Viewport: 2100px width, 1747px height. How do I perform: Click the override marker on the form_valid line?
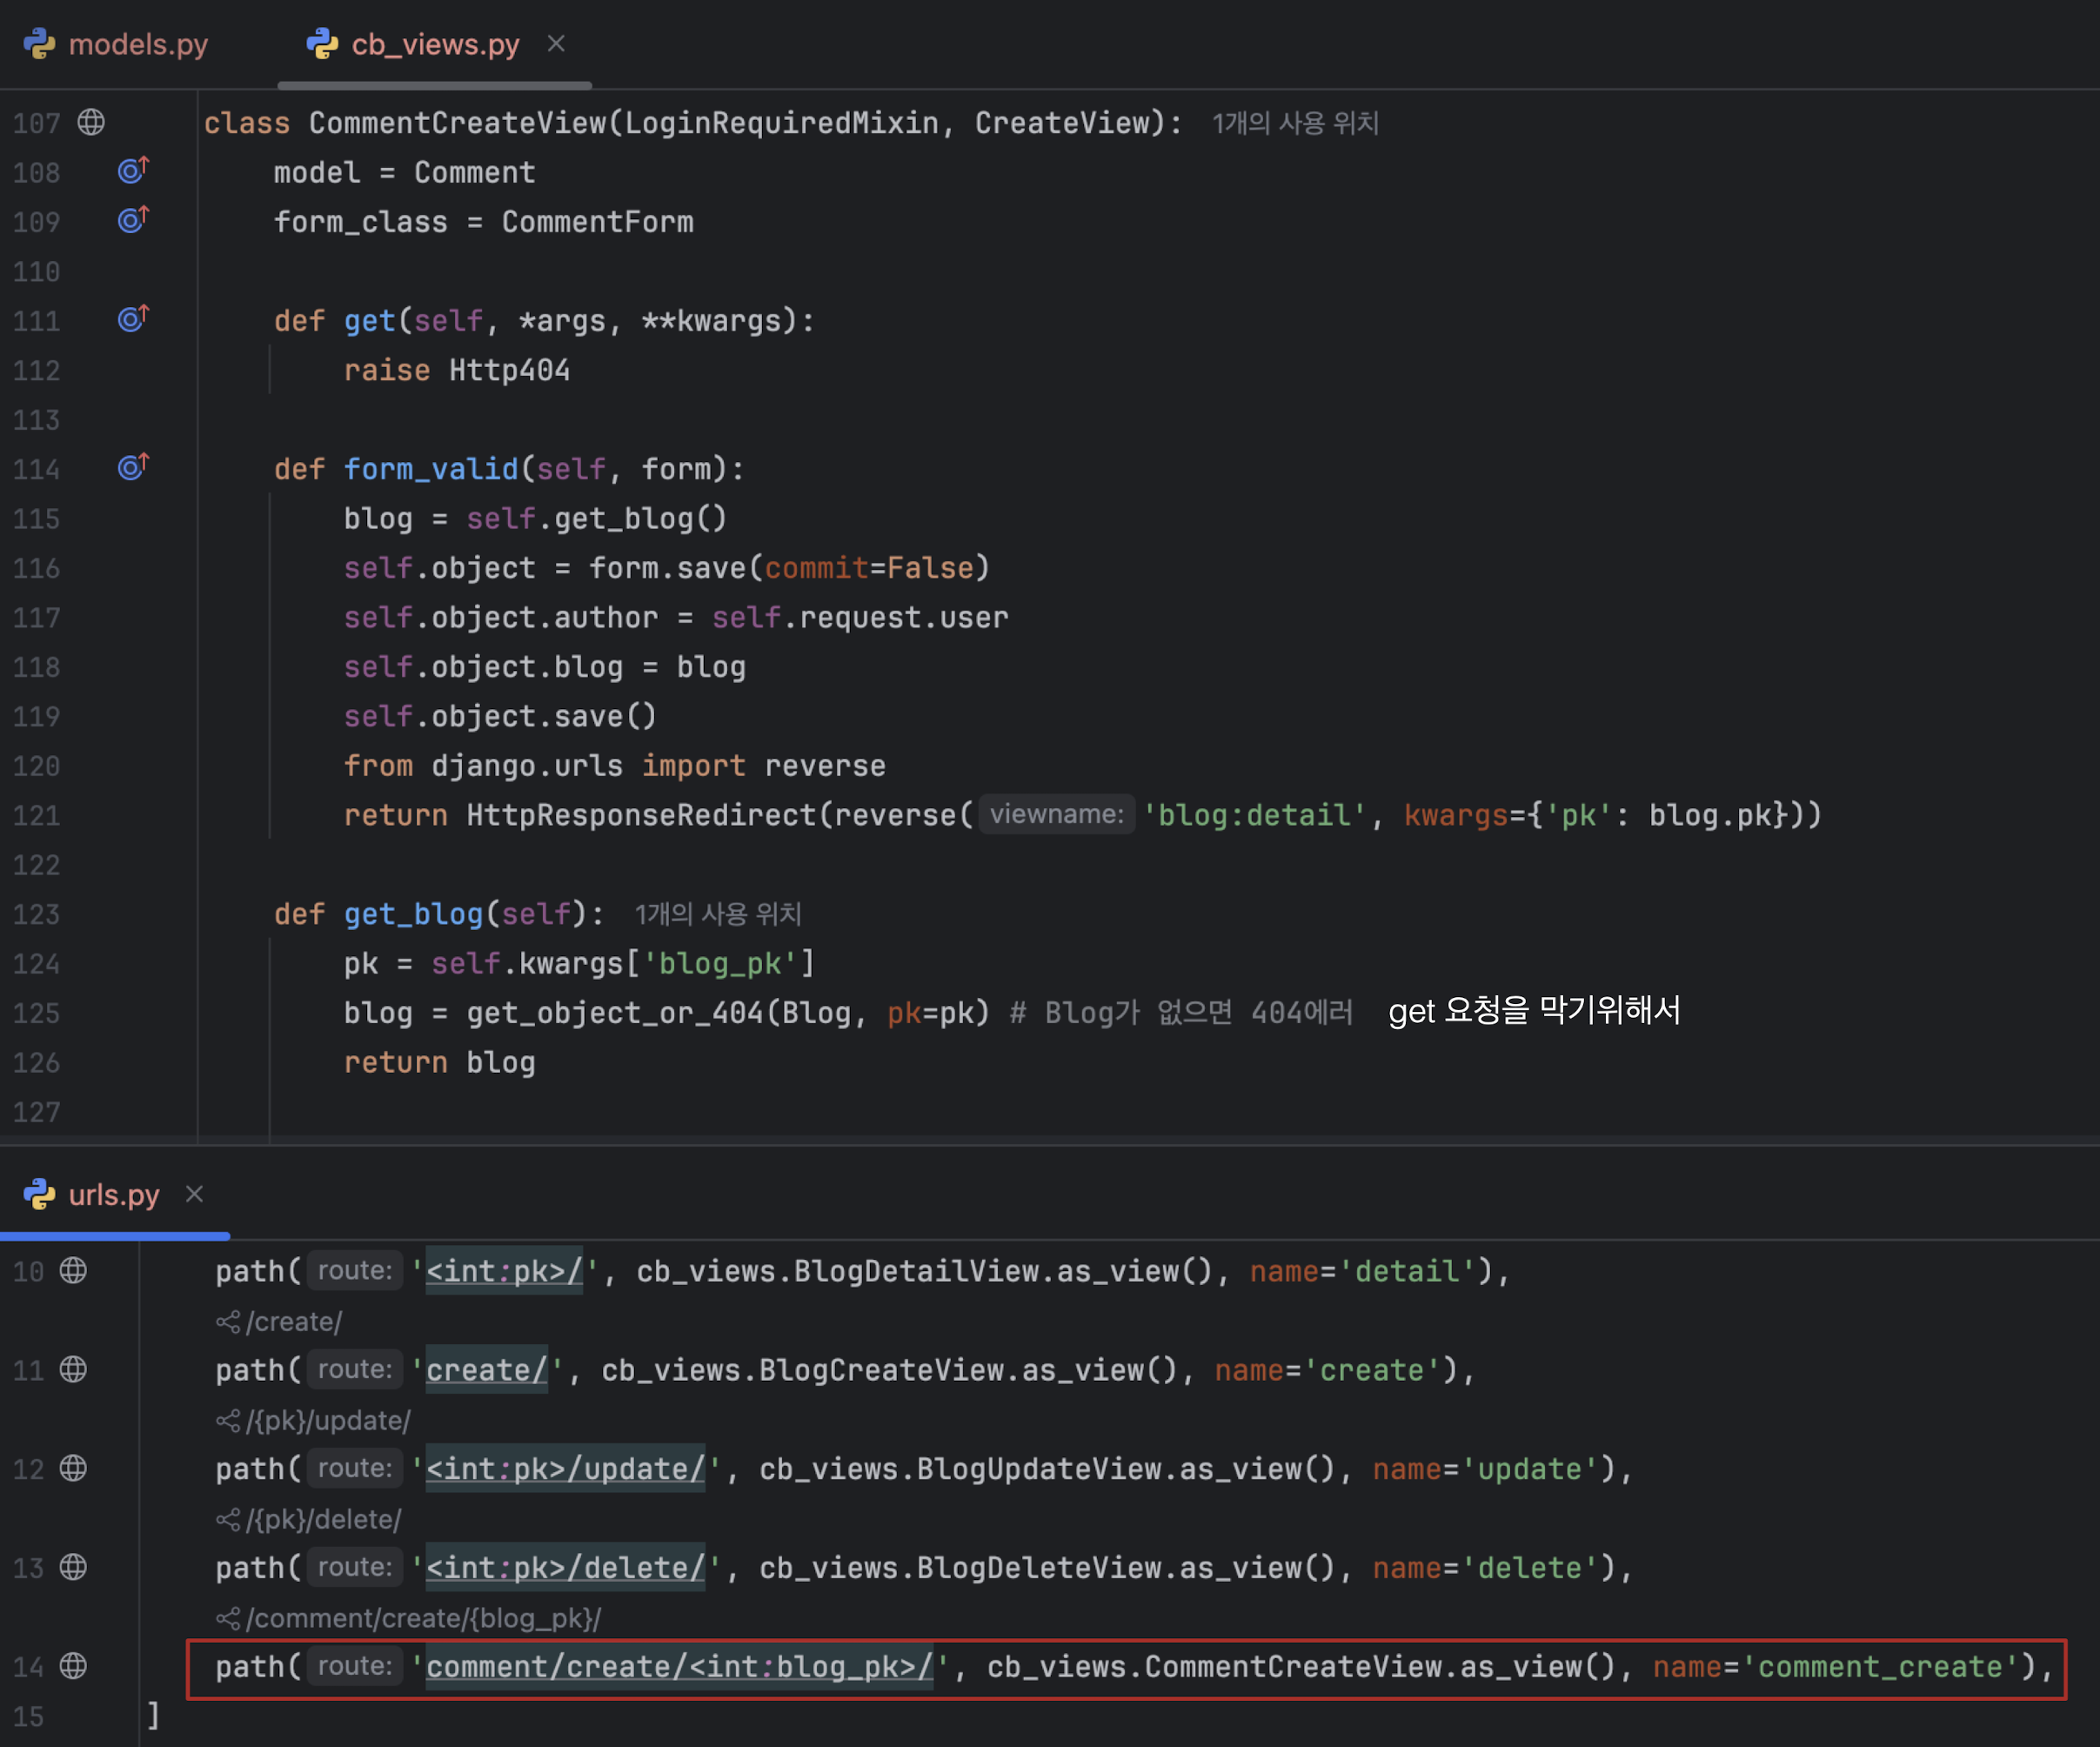pos(132,467)
